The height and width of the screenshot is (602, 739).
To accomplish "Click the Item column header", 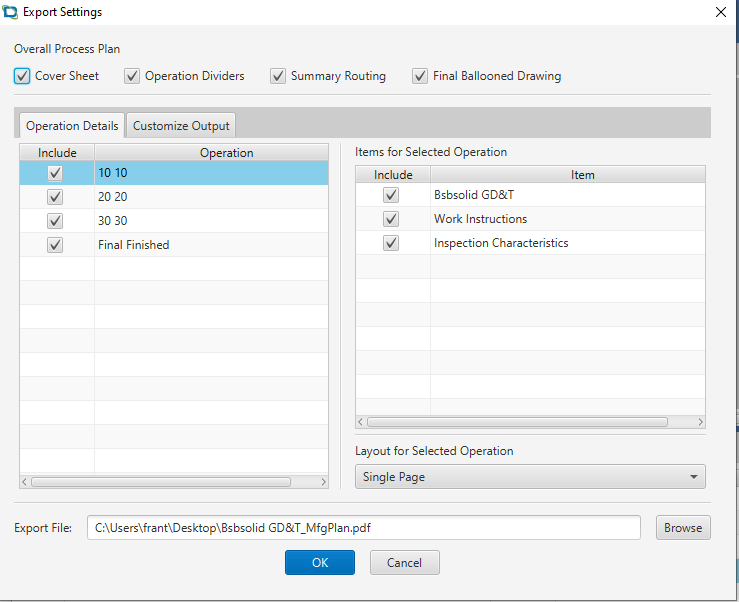I will click(x=568, y=175).
